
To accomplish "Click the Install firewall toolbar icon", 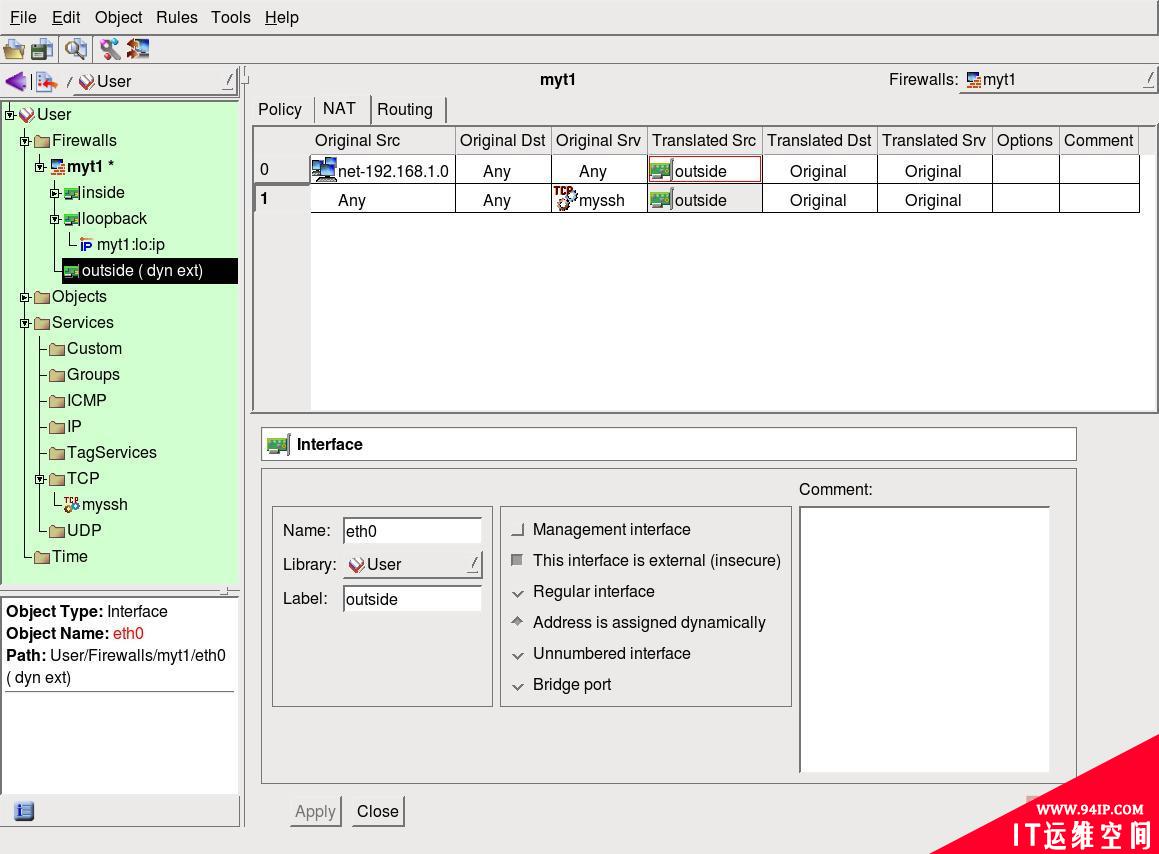I will tap(137, 50).
